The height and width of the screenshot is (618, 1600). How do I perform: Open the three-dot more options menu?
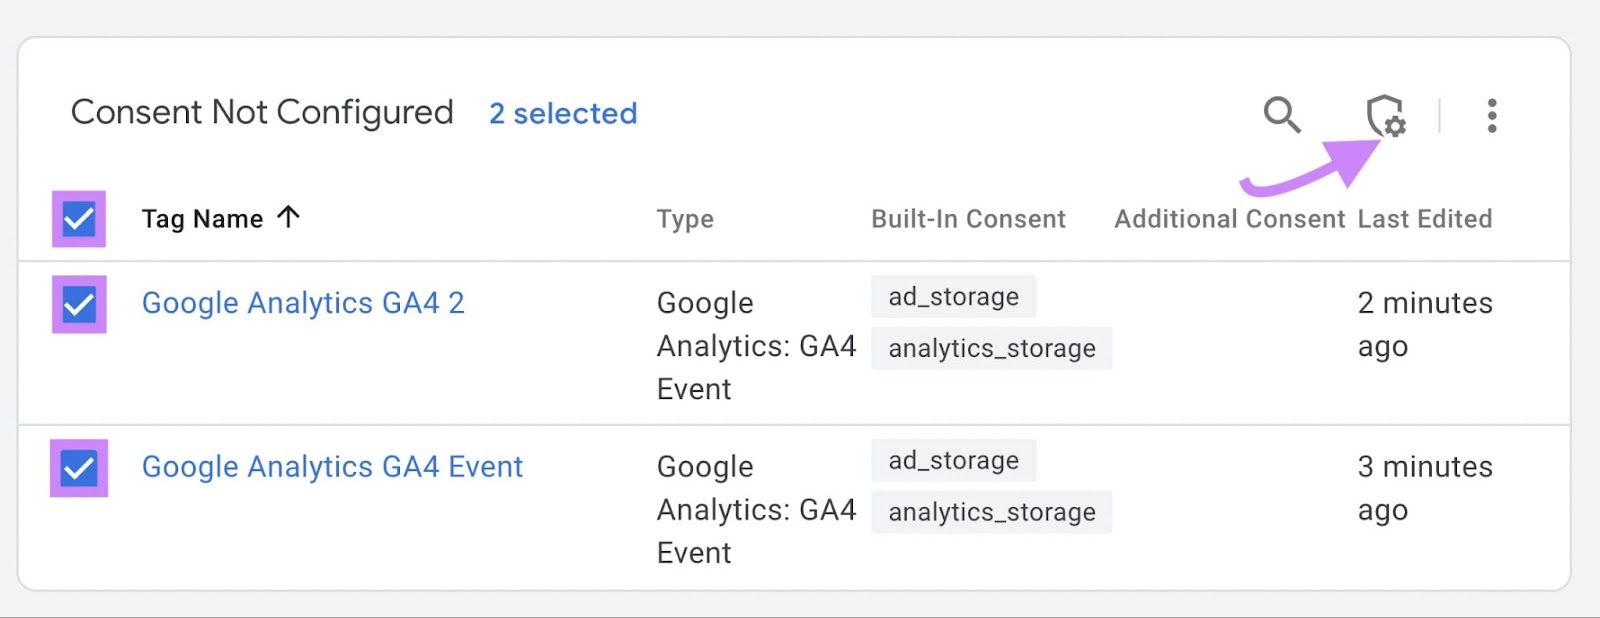pos(1492,116)
